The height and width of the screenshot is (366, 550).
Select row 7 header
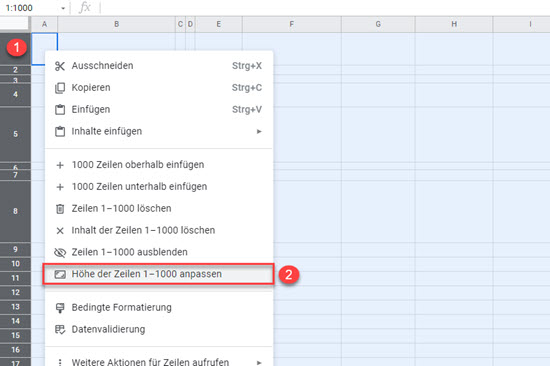pyautogui.click(x=15, y=175)
